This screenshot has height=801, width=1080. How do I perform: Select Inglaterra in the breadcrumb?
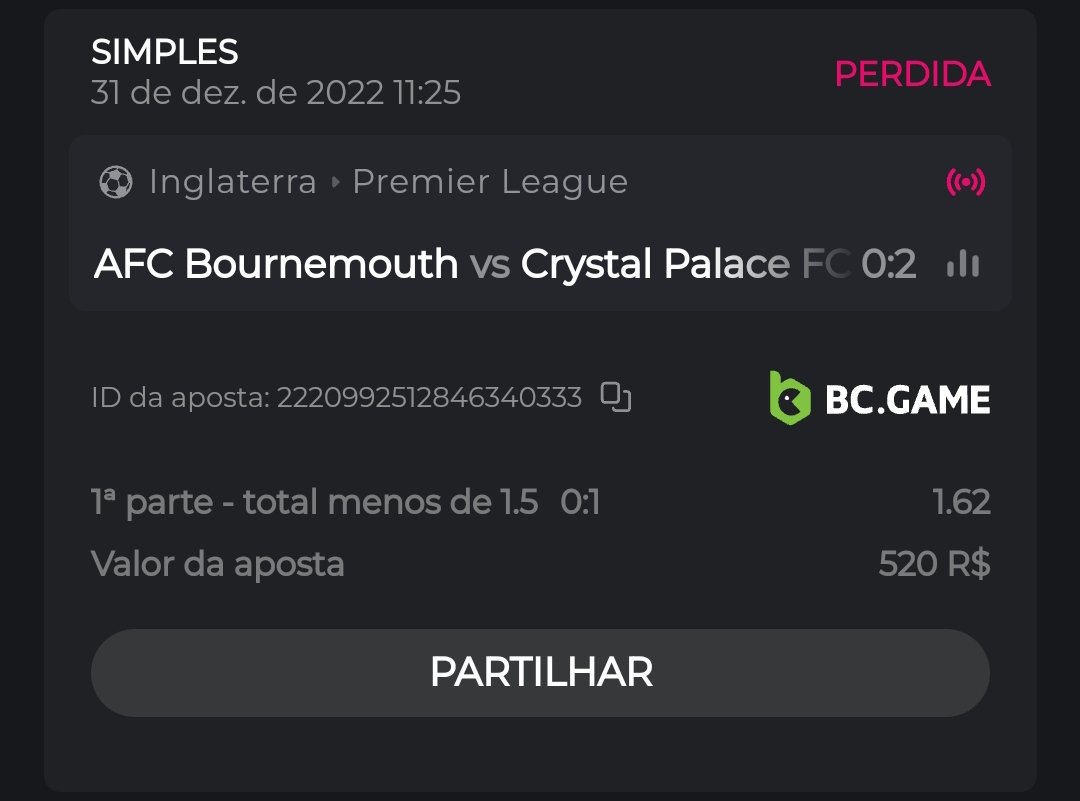232,182
